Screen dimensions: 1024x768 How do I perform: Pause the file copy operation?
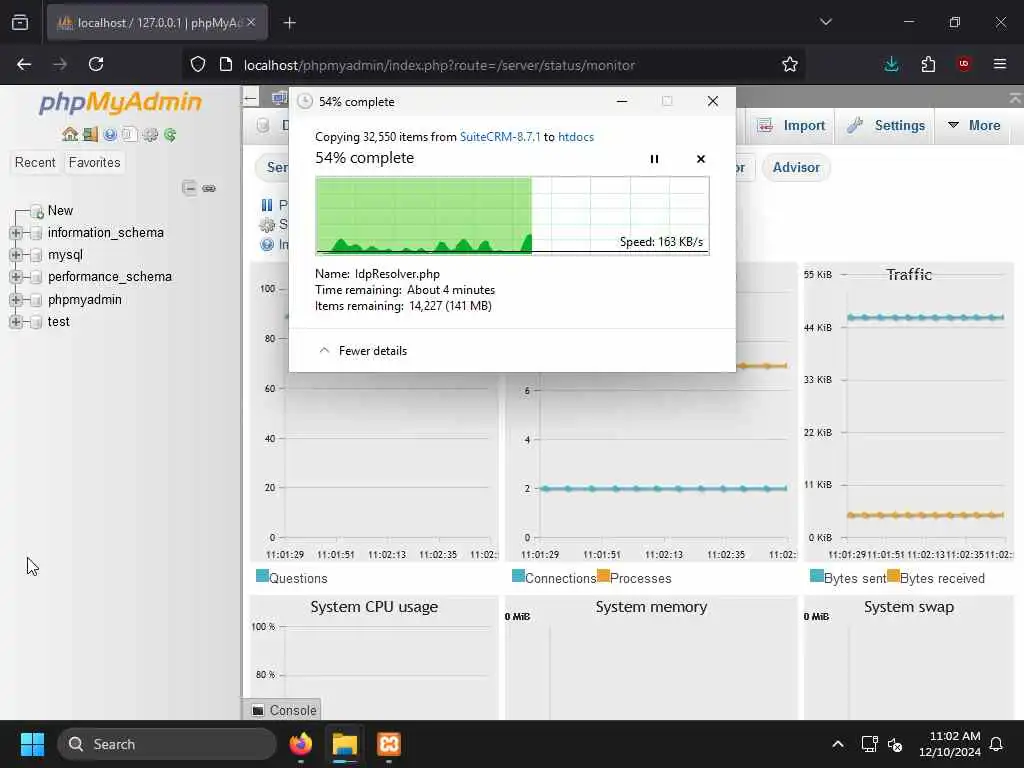click(654, 159)
